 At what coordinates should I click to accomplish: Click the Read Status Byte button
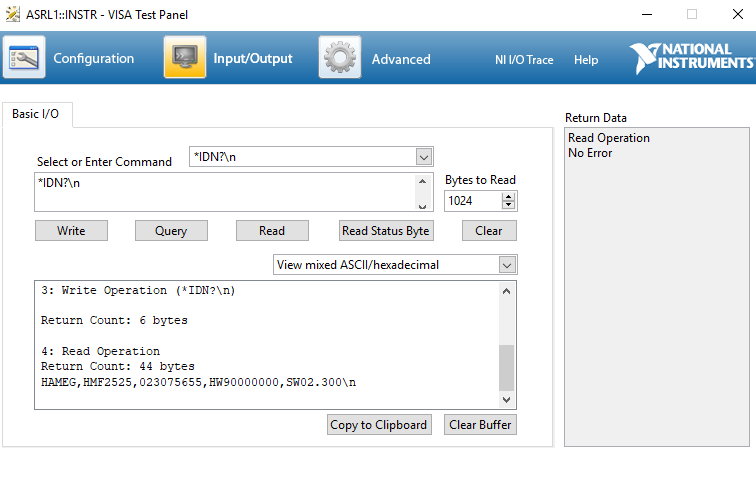click(x=386, y=231)
